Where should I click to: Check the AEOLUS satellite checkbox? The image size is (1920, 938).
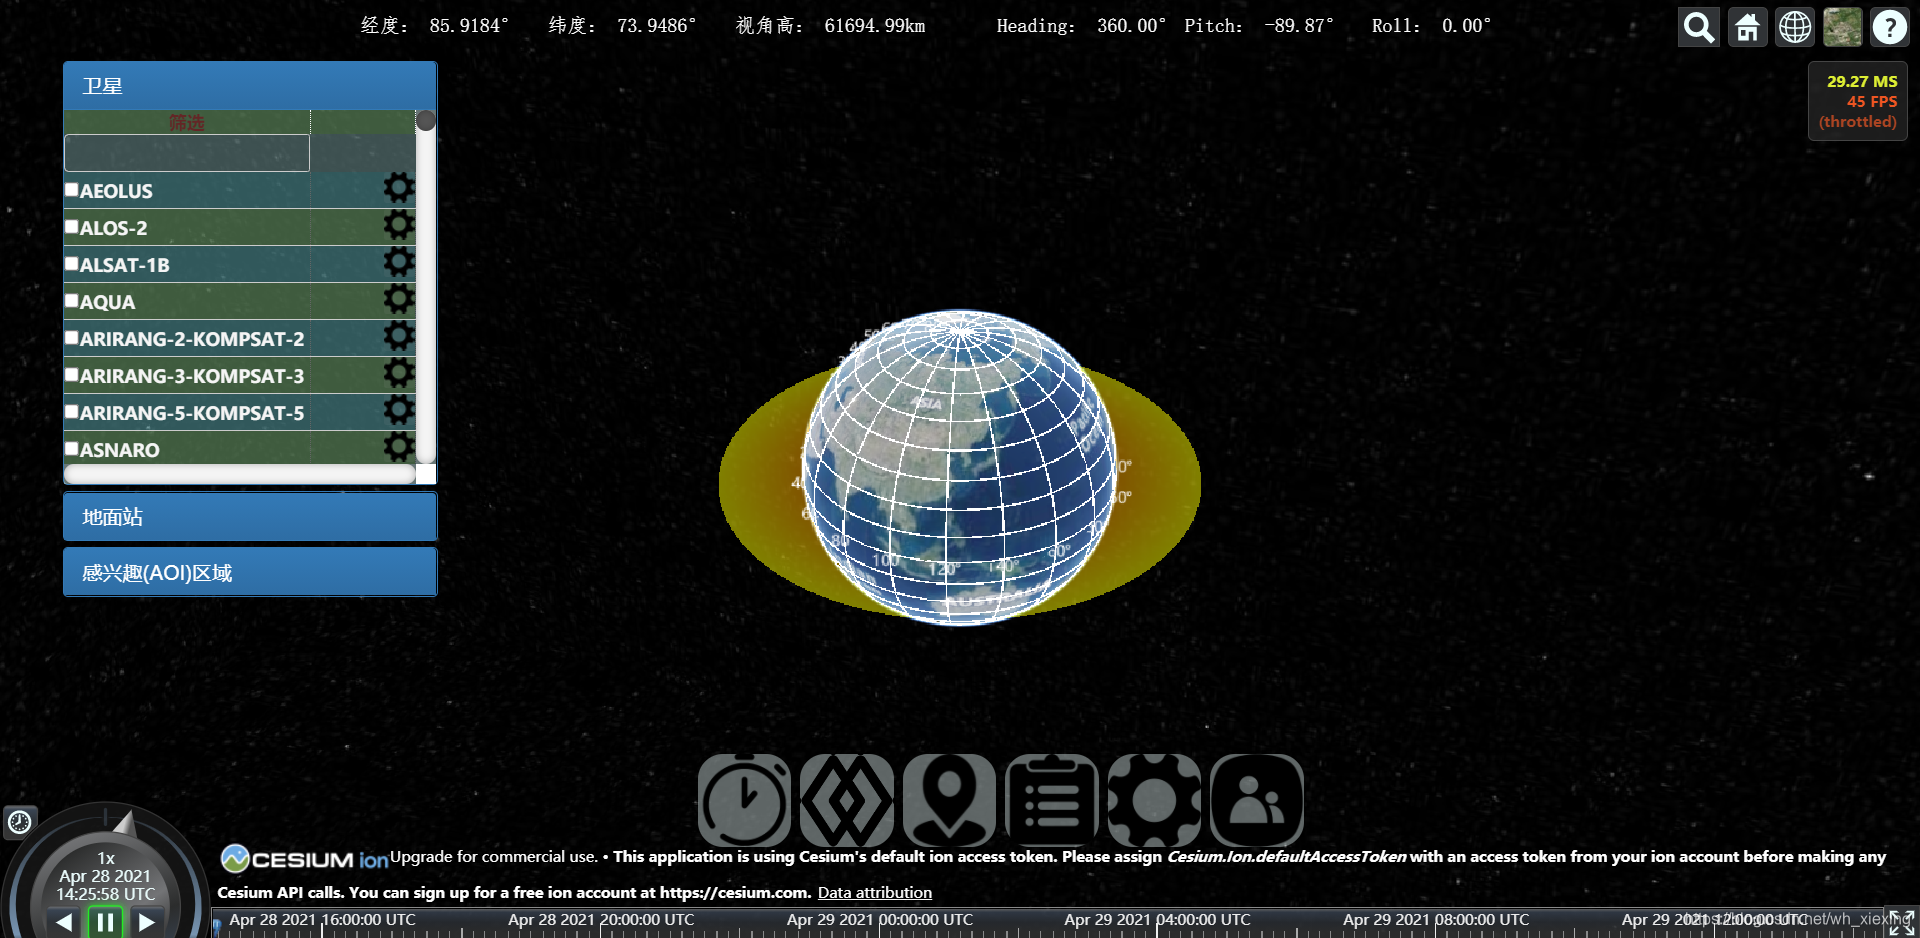tap(72, 189)
